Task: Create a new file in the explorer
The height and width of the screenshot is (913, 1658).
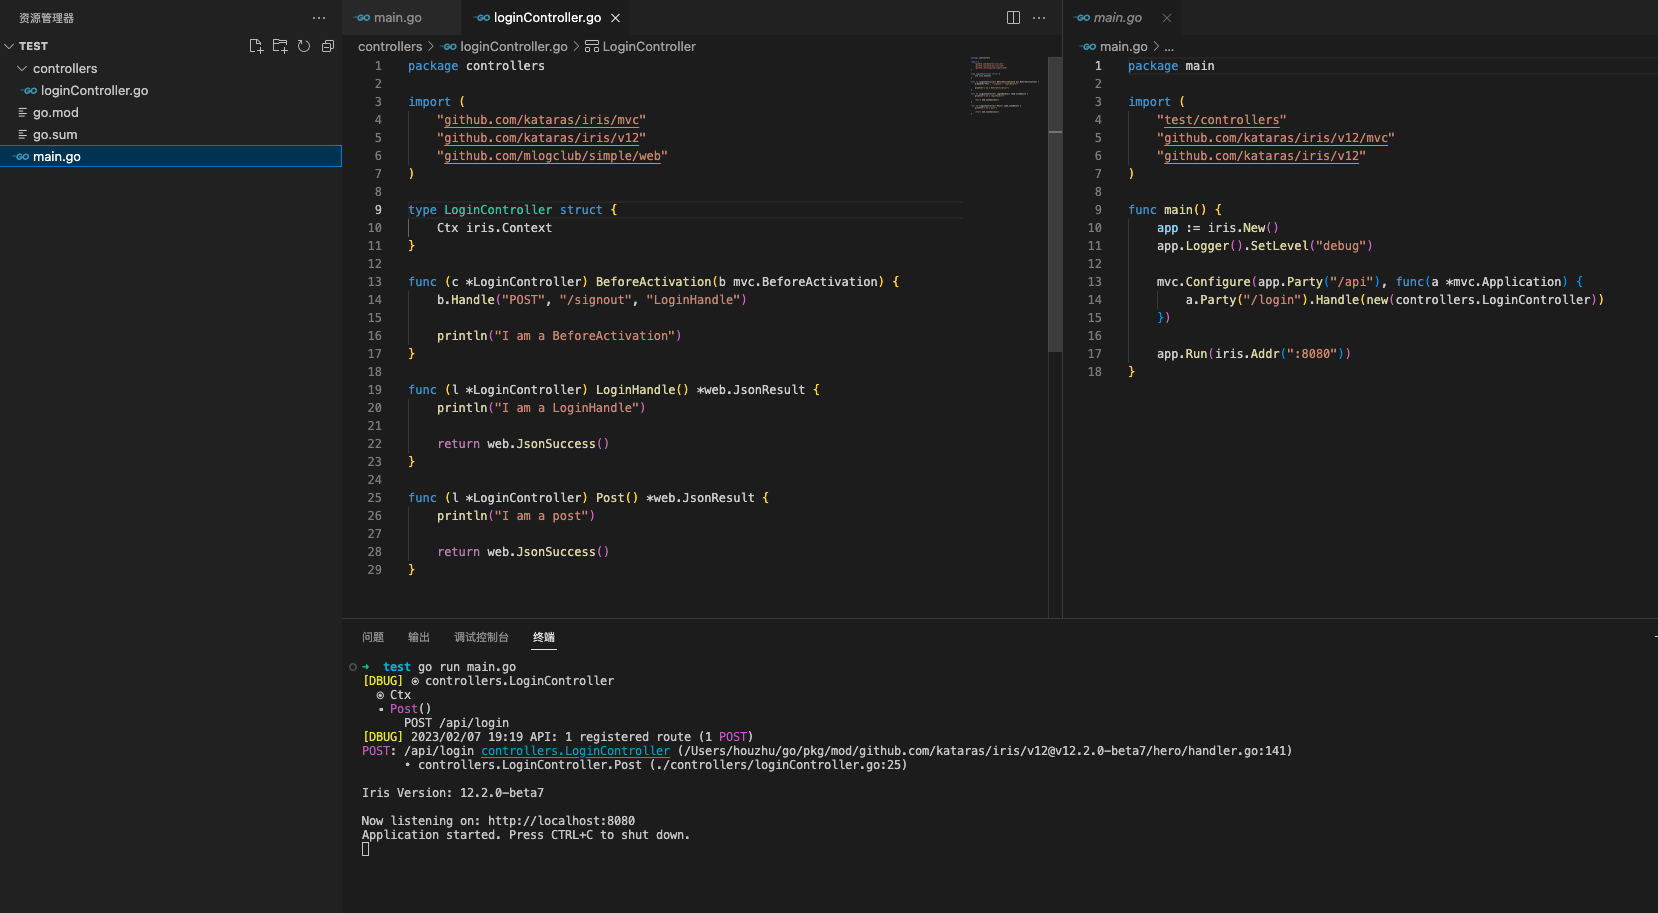Action: tap(256, 45)
